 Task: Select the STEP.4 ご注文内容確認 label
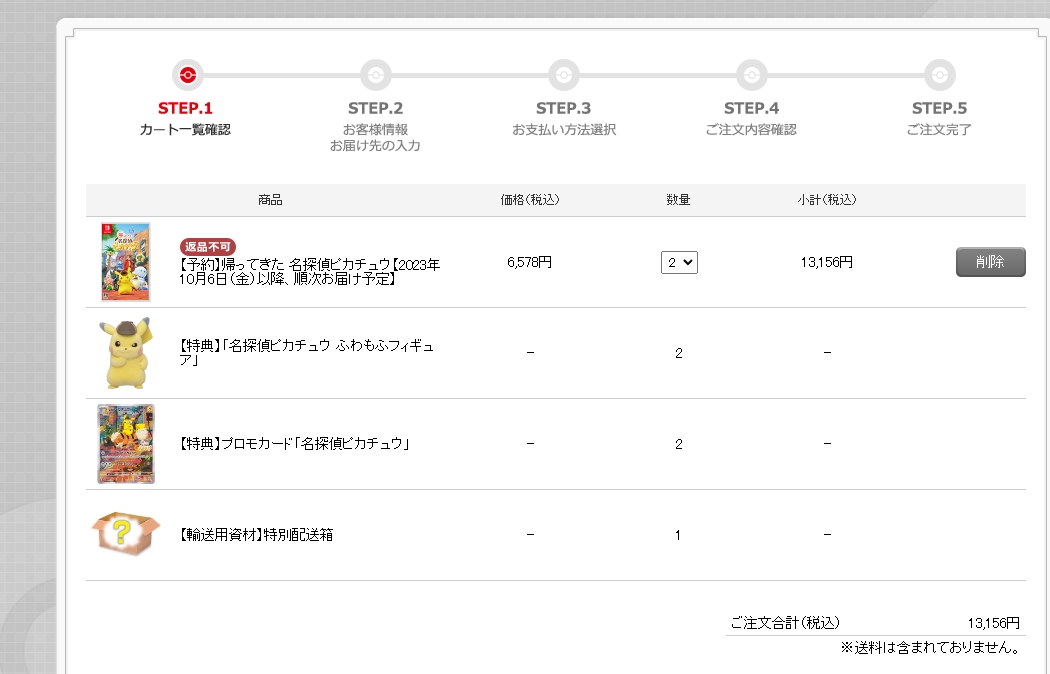click(x=751, y=129)
